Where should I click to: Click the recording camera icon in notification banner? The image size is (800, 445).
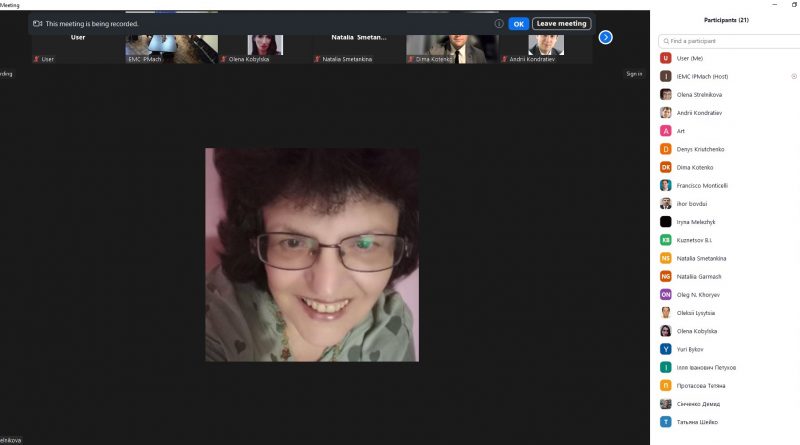coord(38,23)
